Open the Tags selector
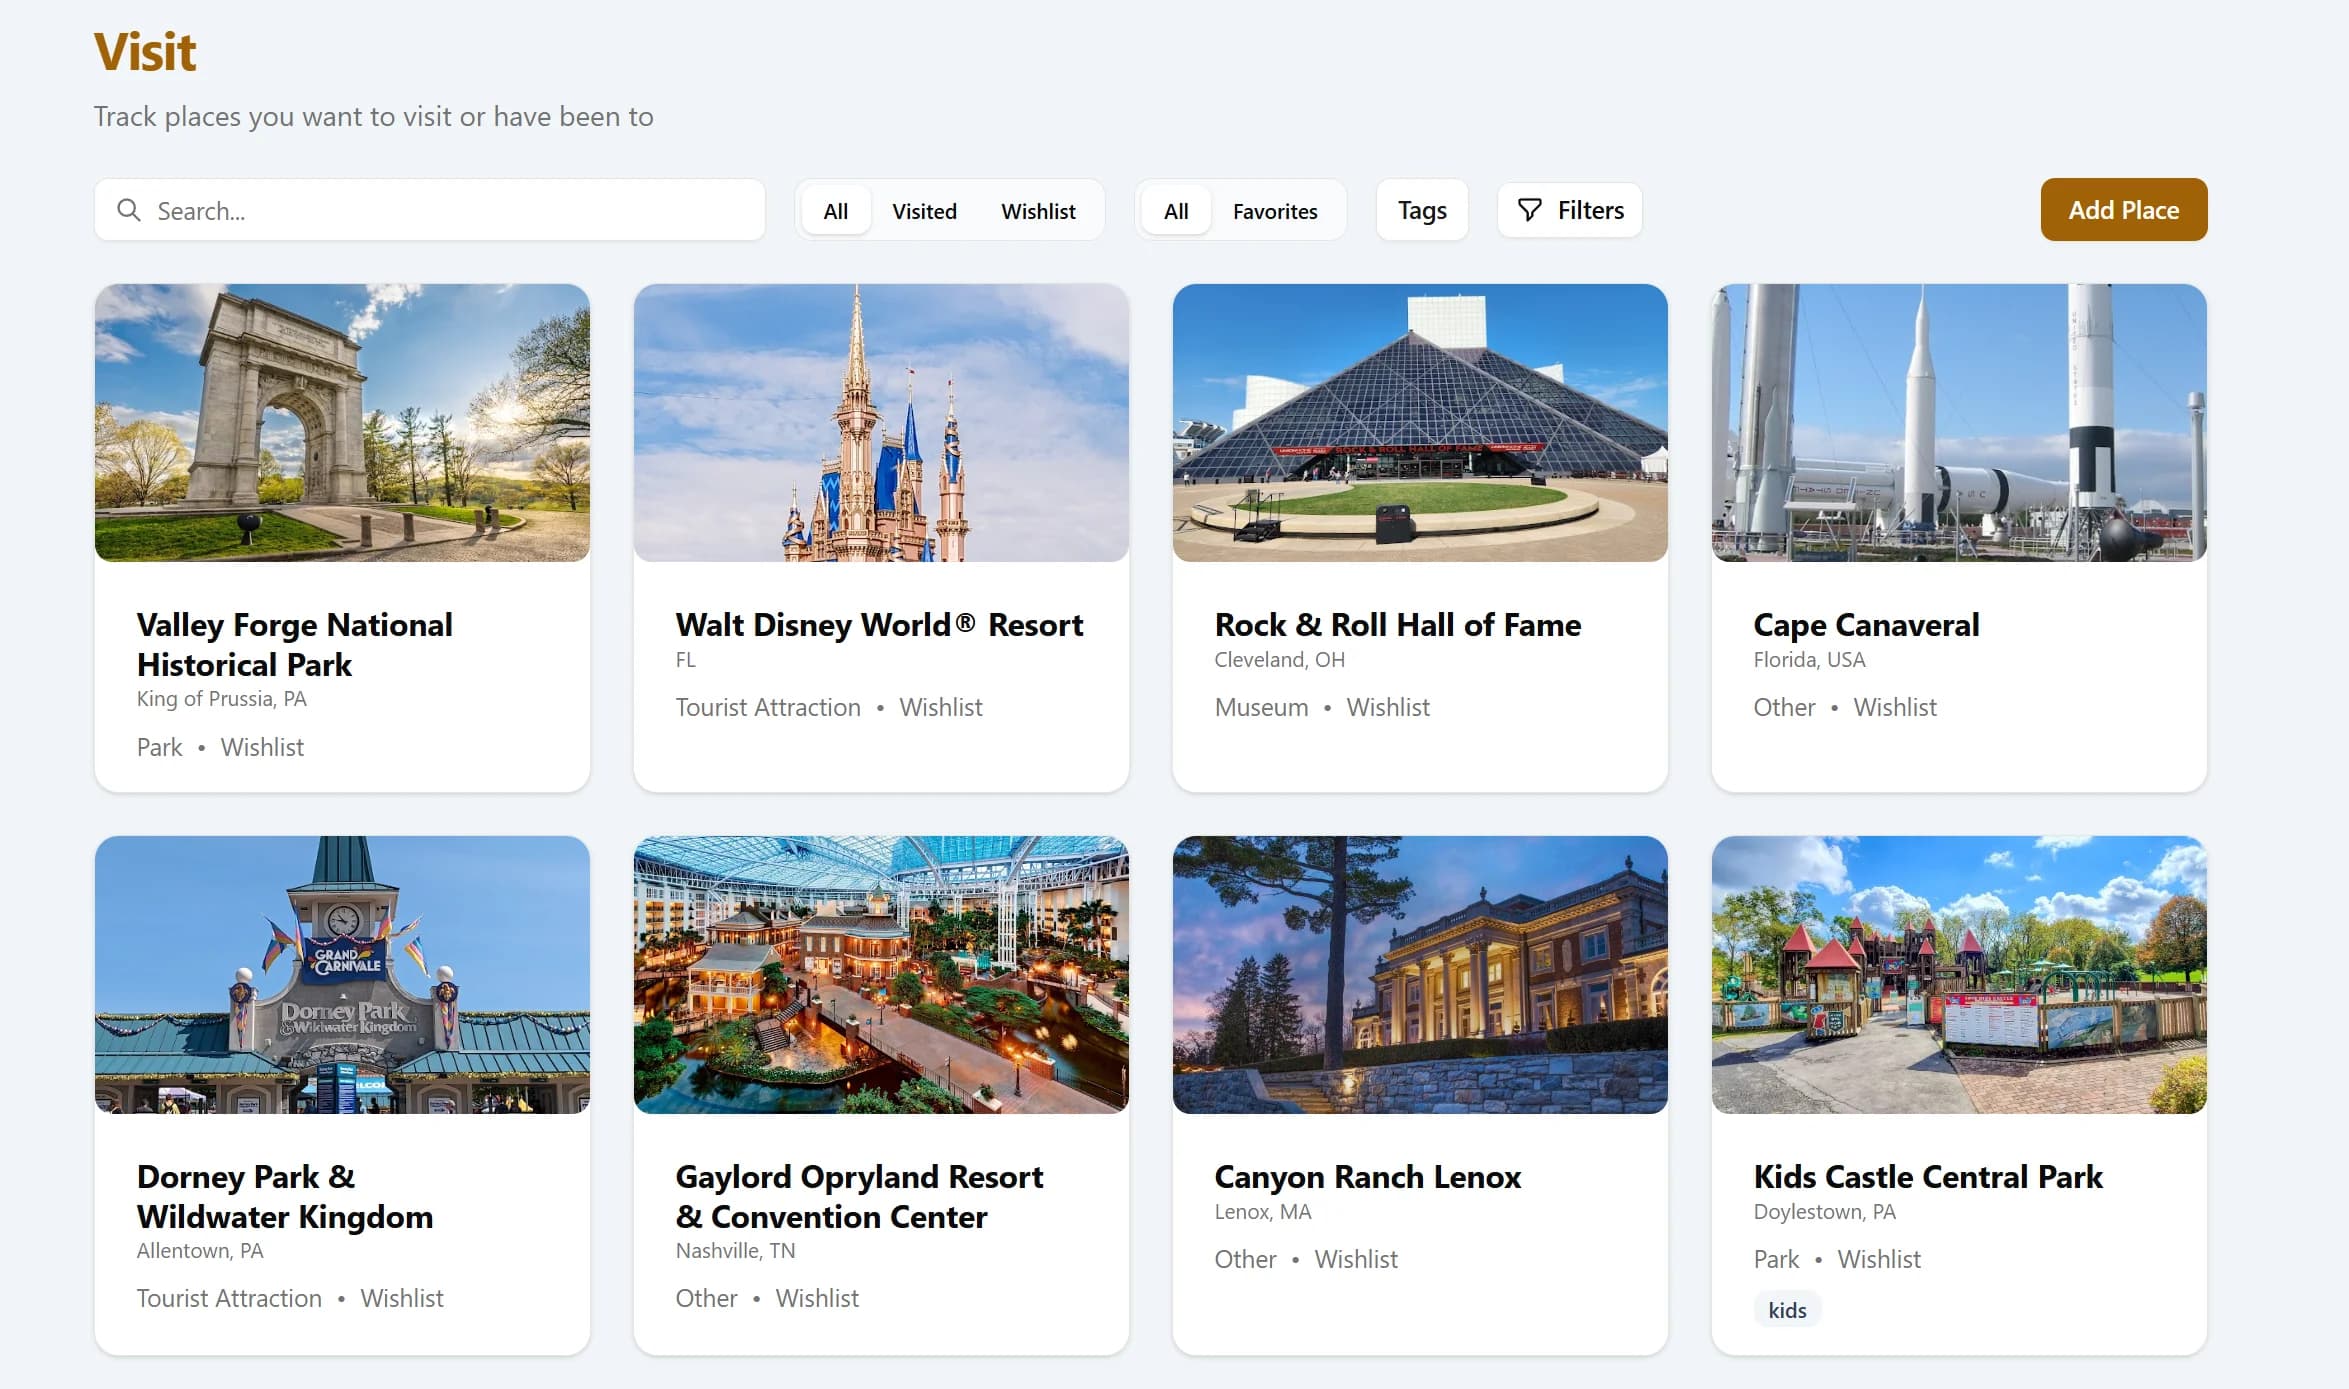This screenshot has height=1389, width=2349. [1421, 210]
